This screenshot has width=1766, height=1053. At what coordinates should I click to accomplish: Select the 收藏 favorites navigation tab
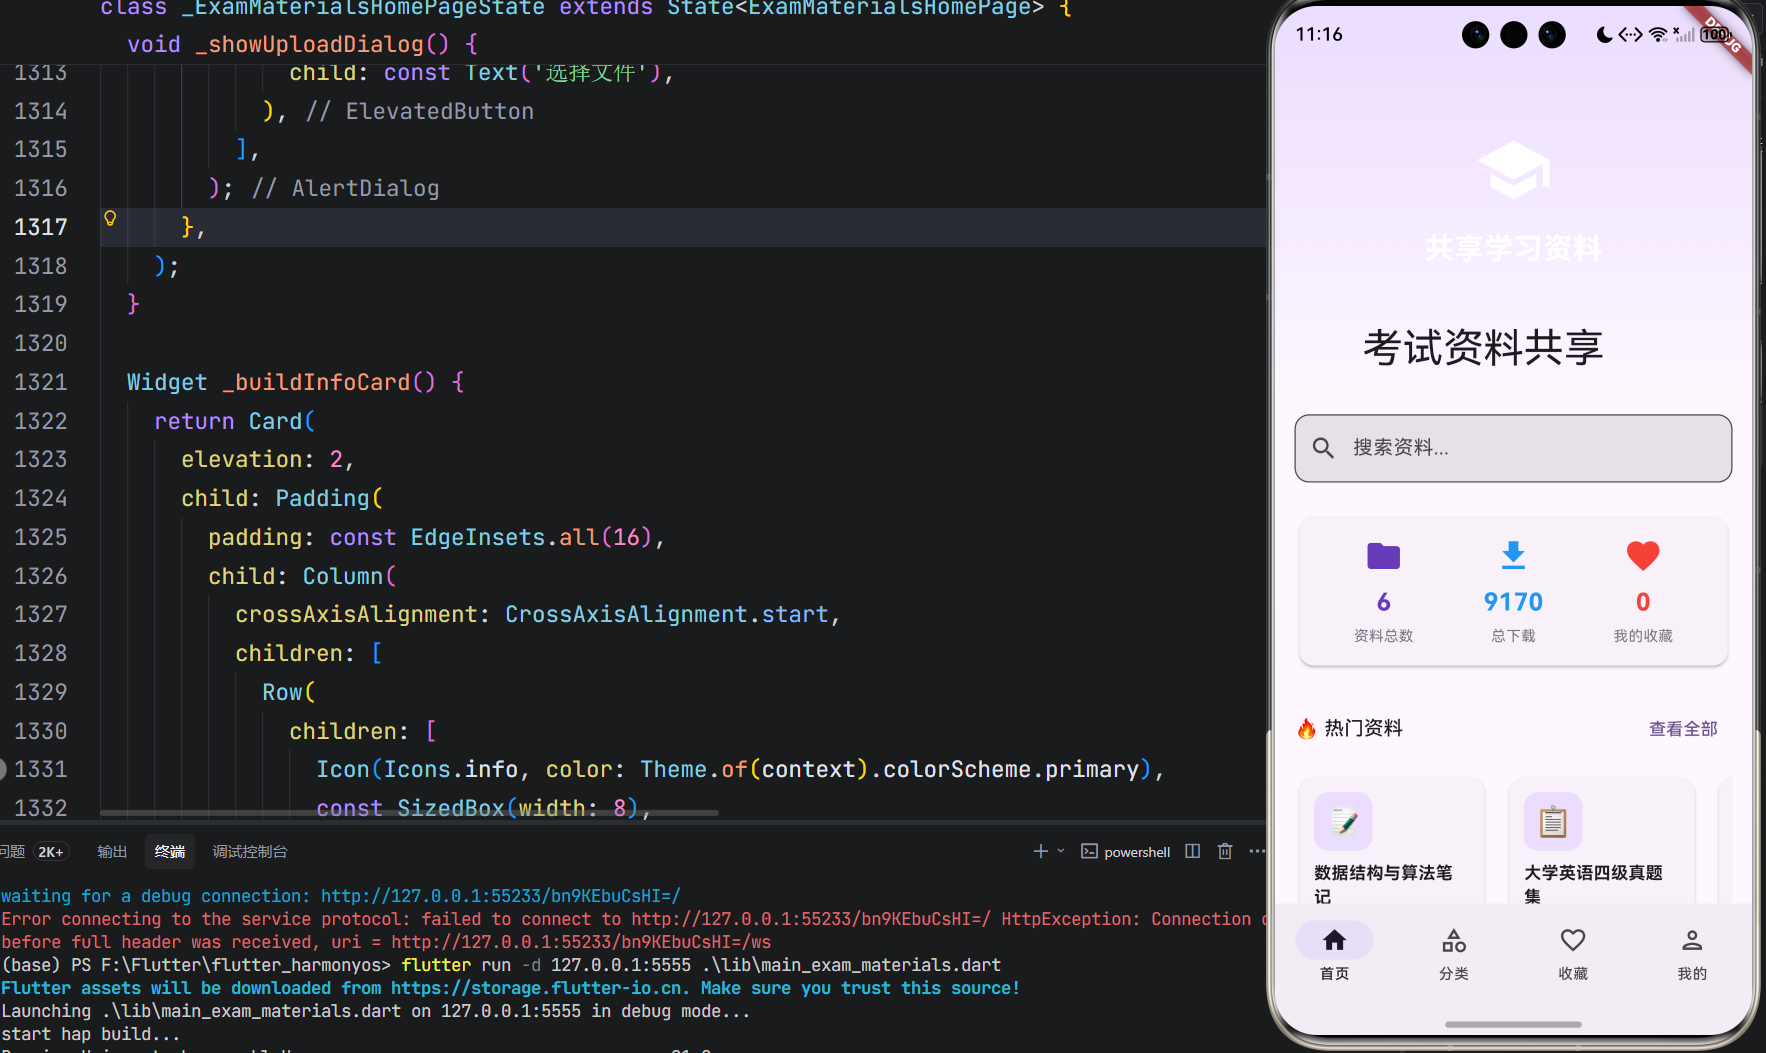tap(1573, 953)
